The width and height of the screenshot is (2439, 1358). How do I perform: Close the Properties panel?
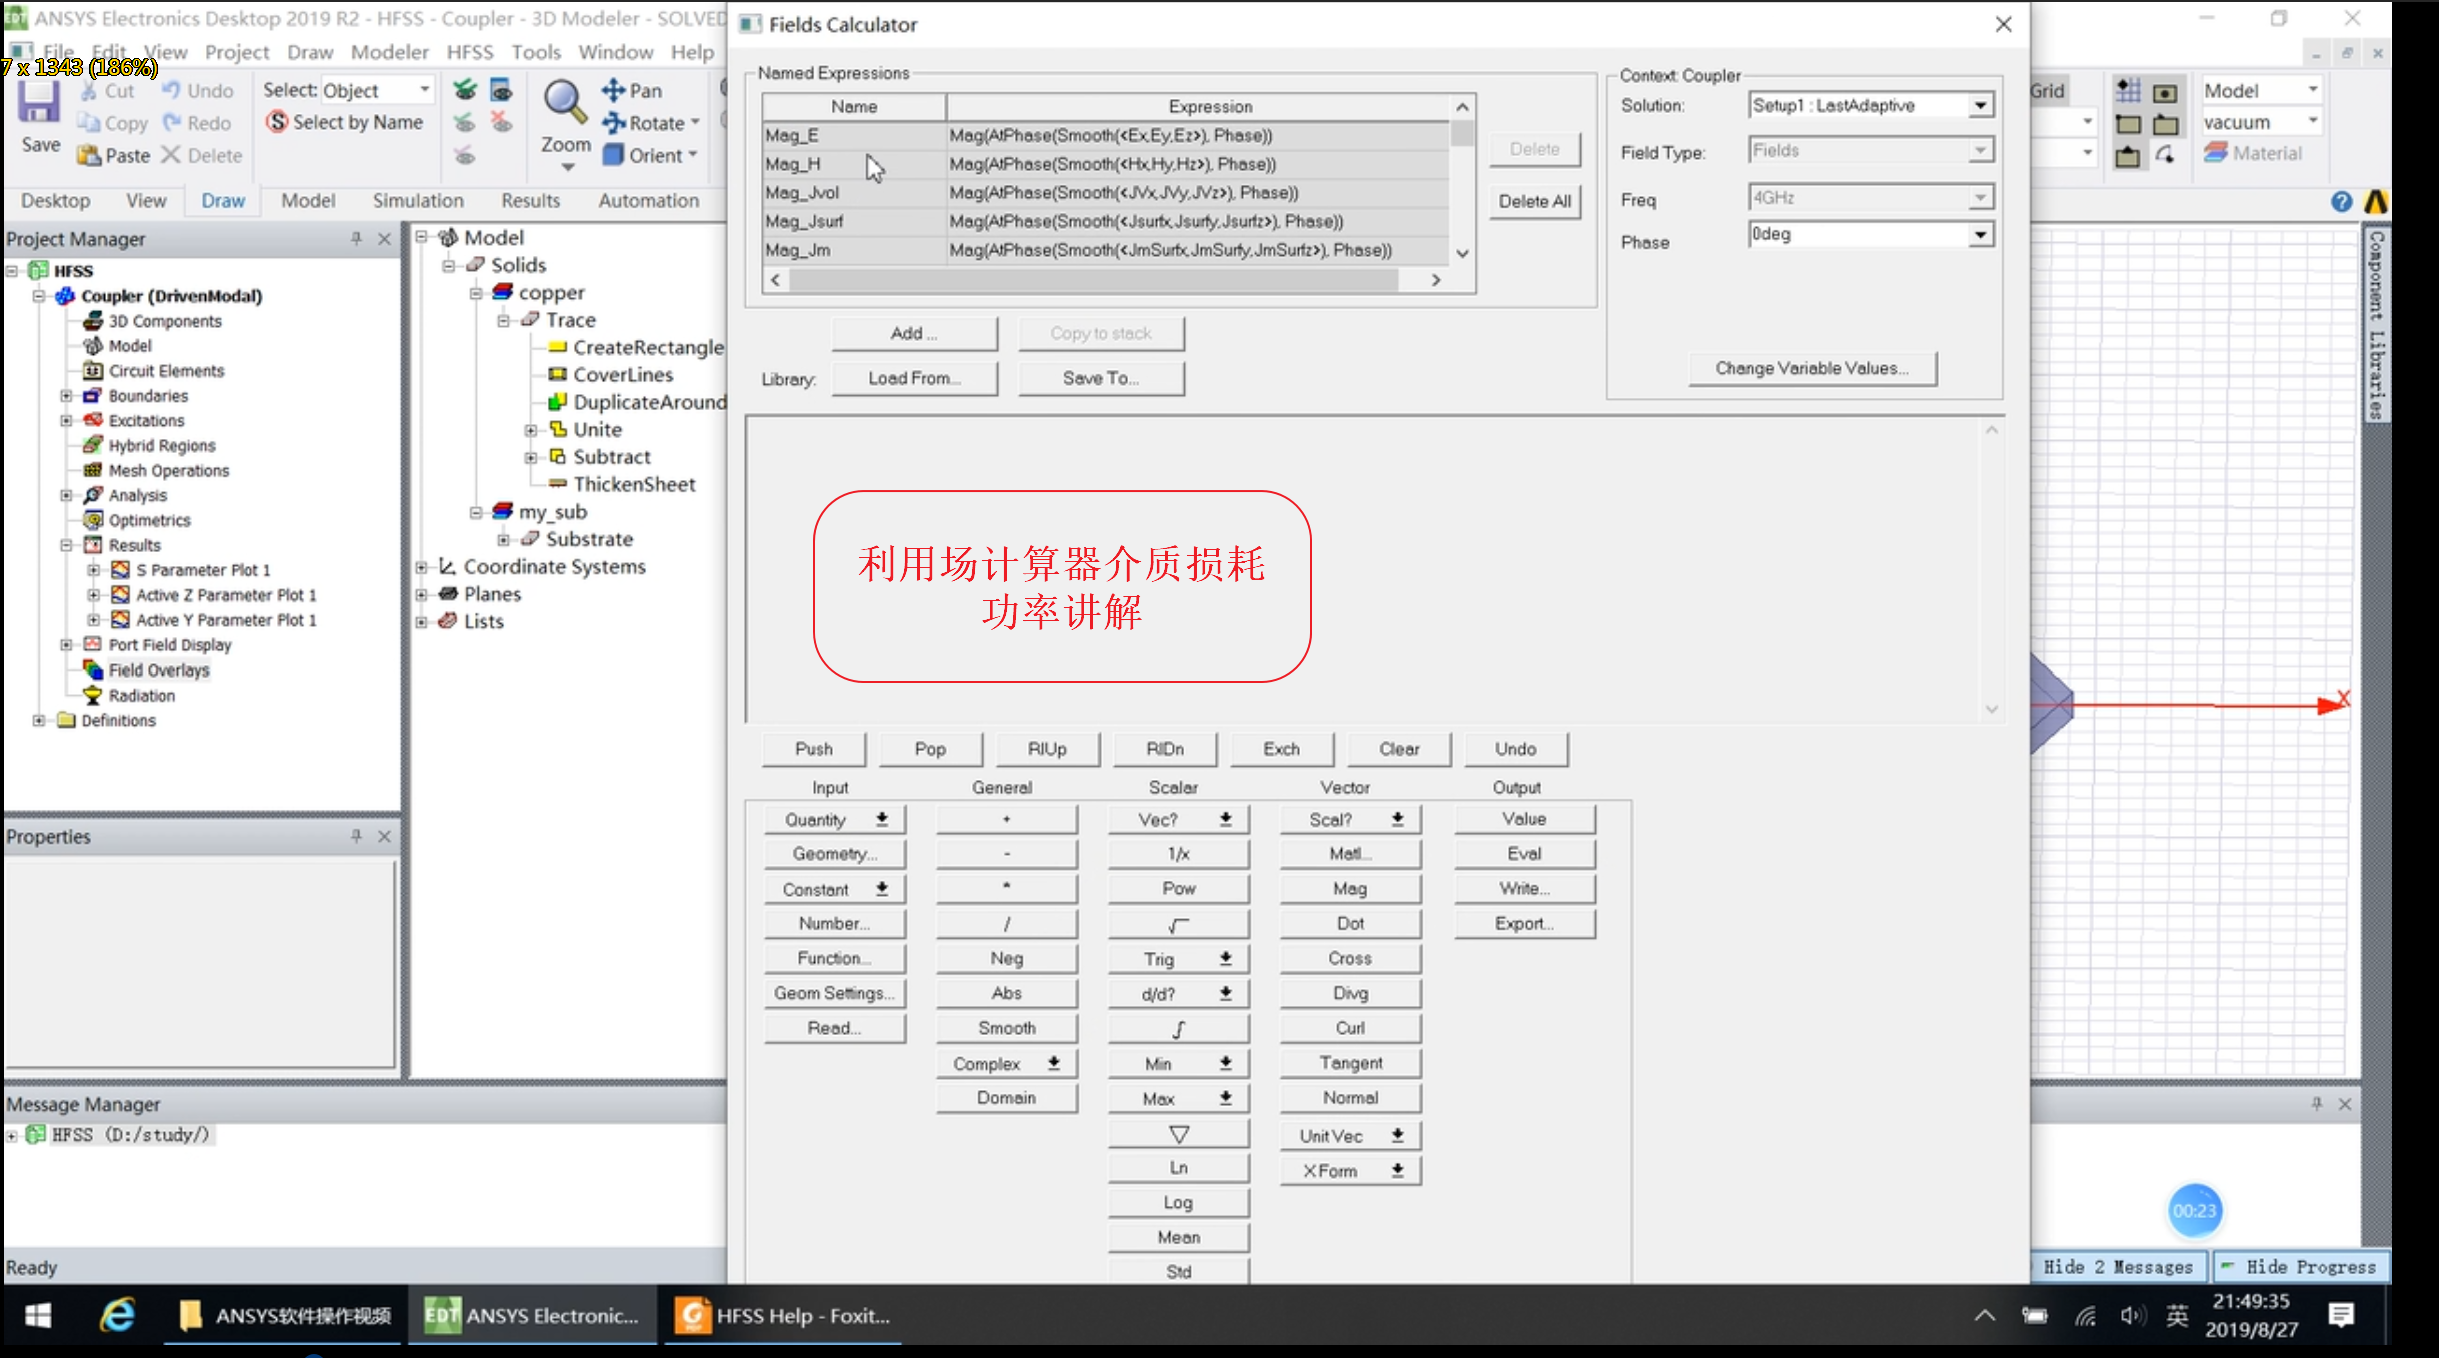384,836
